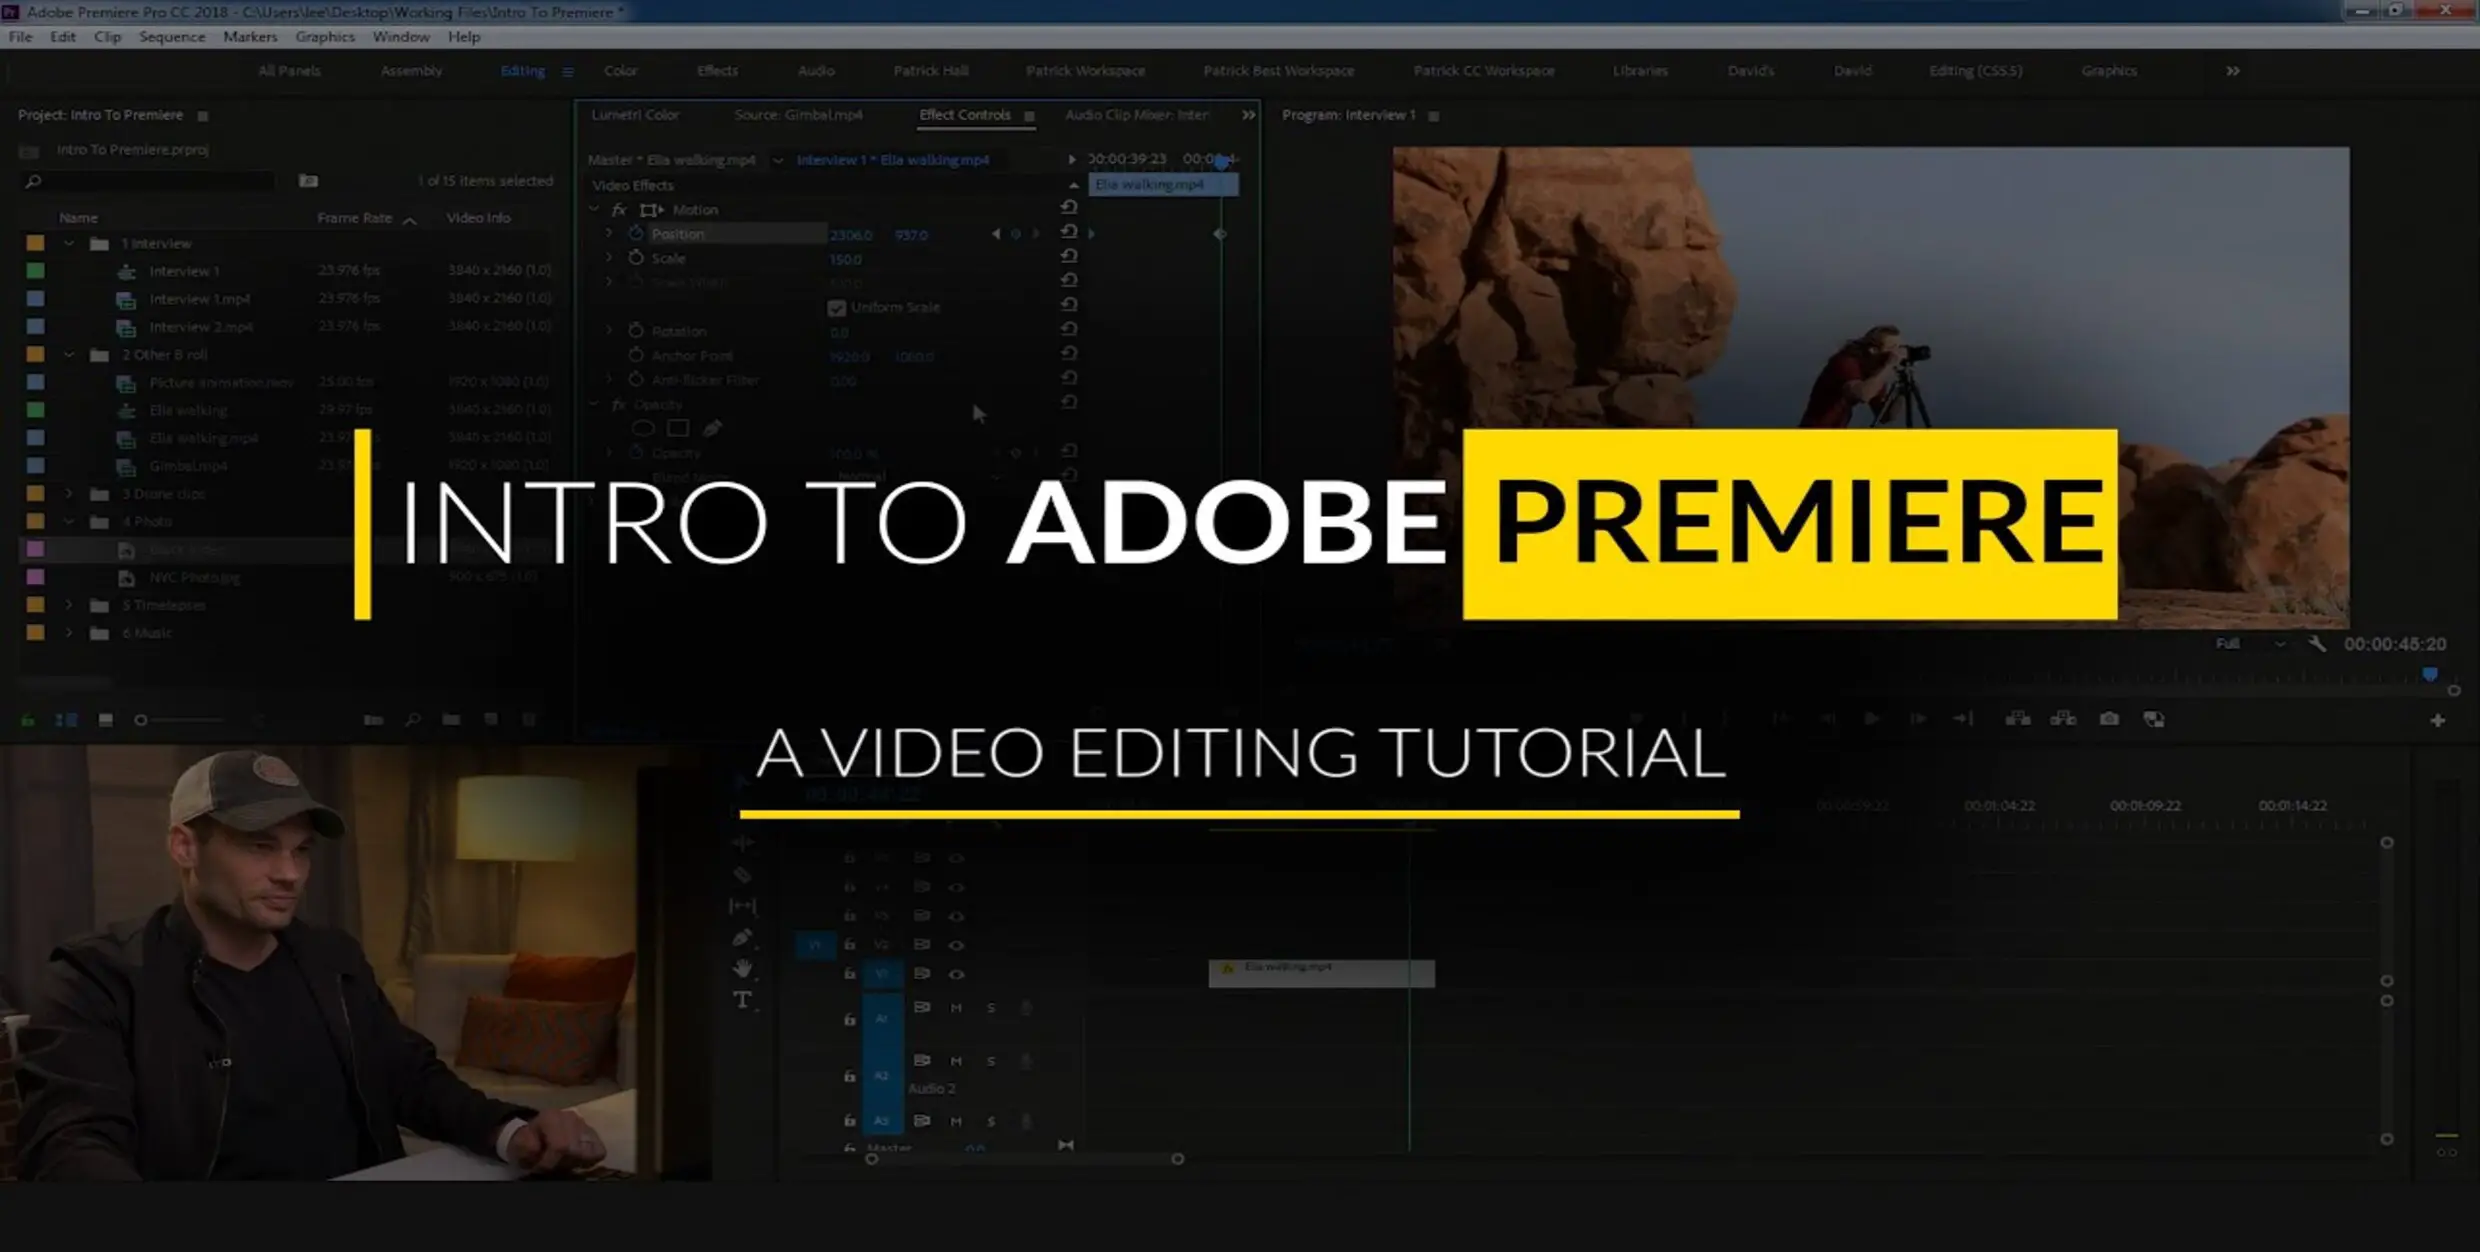Open the Sequence menu

click(171, 37)
